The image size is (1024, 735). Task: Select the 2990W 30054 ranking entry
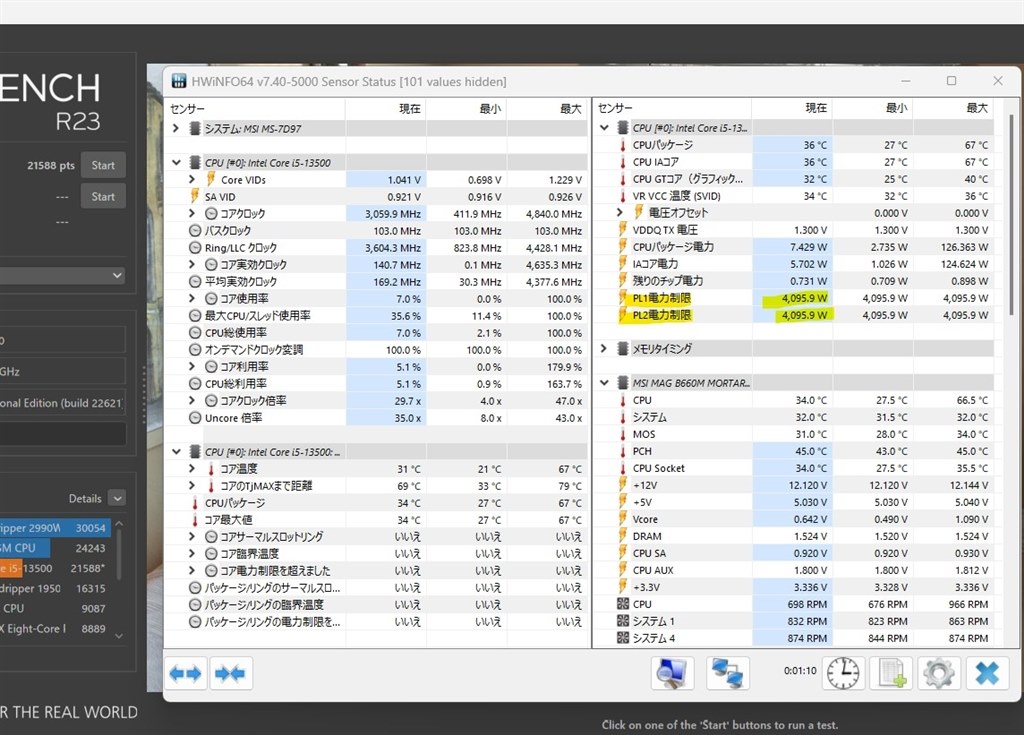tap(55, 528)
